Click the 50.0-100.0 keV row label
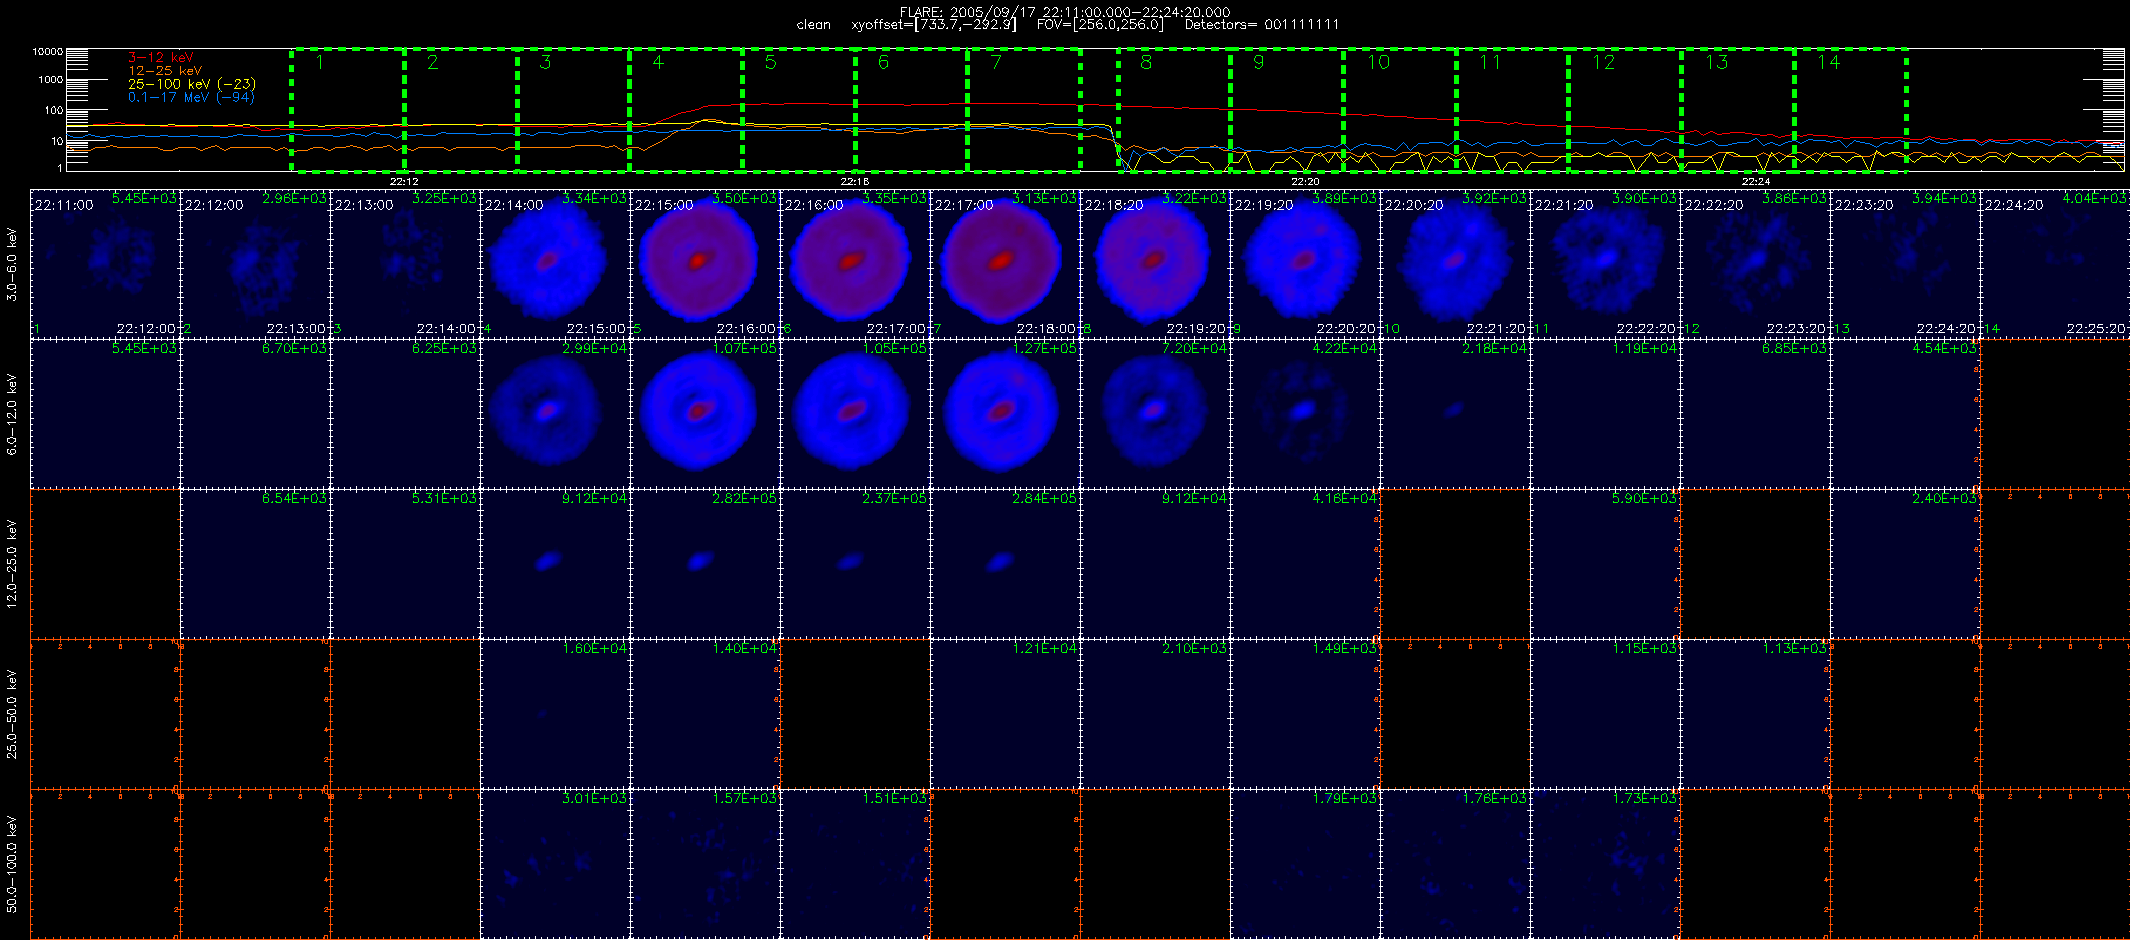 (12, 864)
